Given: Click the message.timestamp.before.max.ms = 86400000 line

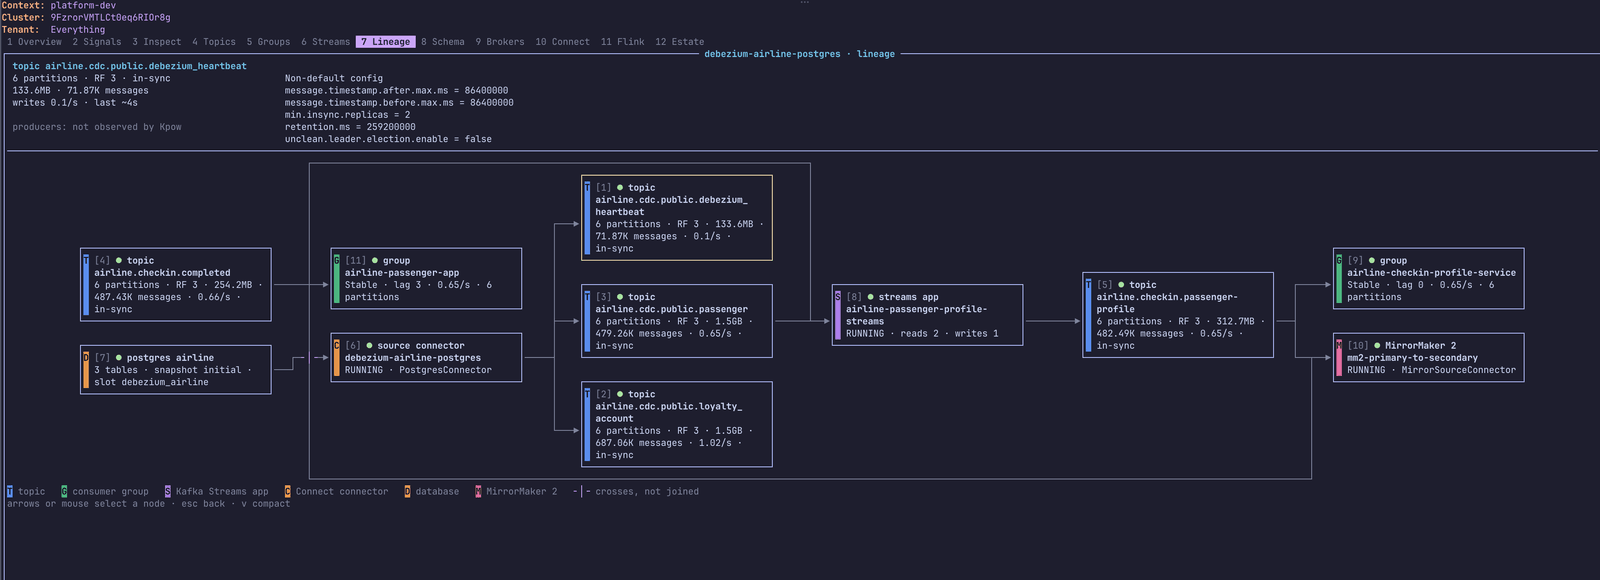Looking at the screenshot, I should pyautogui.click(x=399, y=102).
